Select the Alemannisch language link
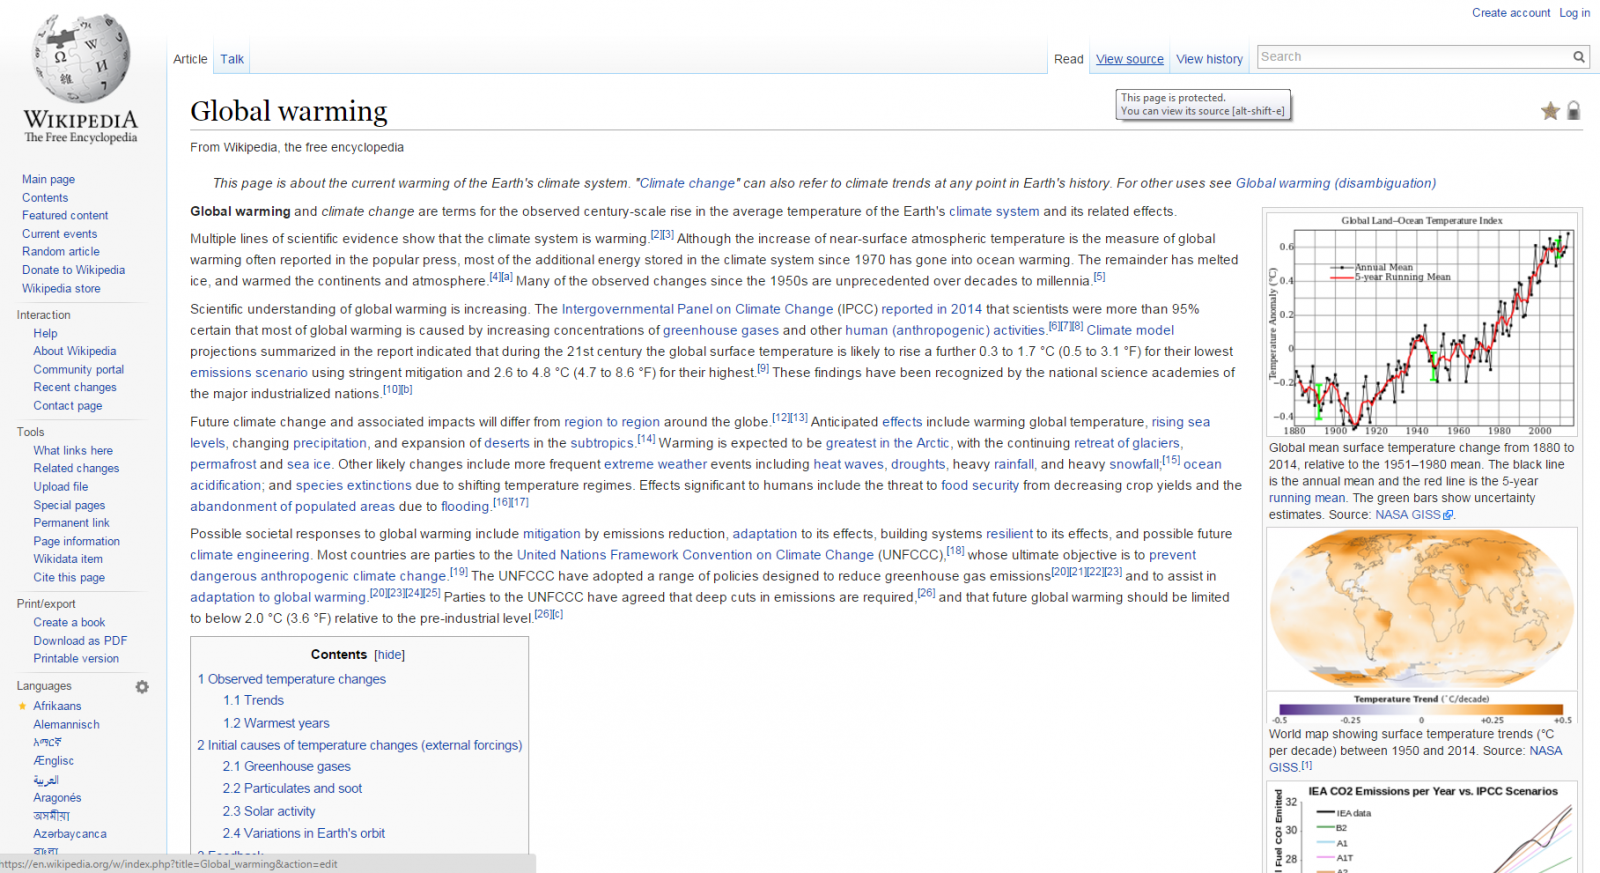The image size is (1600, 873). coord(66,725)
